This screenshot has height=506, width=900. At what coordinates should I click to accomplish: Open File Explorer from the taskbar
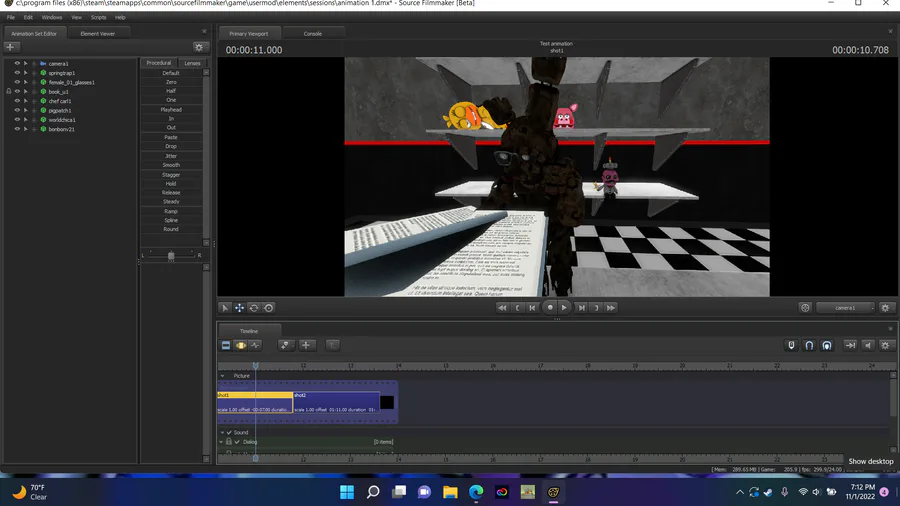point(450,492)
